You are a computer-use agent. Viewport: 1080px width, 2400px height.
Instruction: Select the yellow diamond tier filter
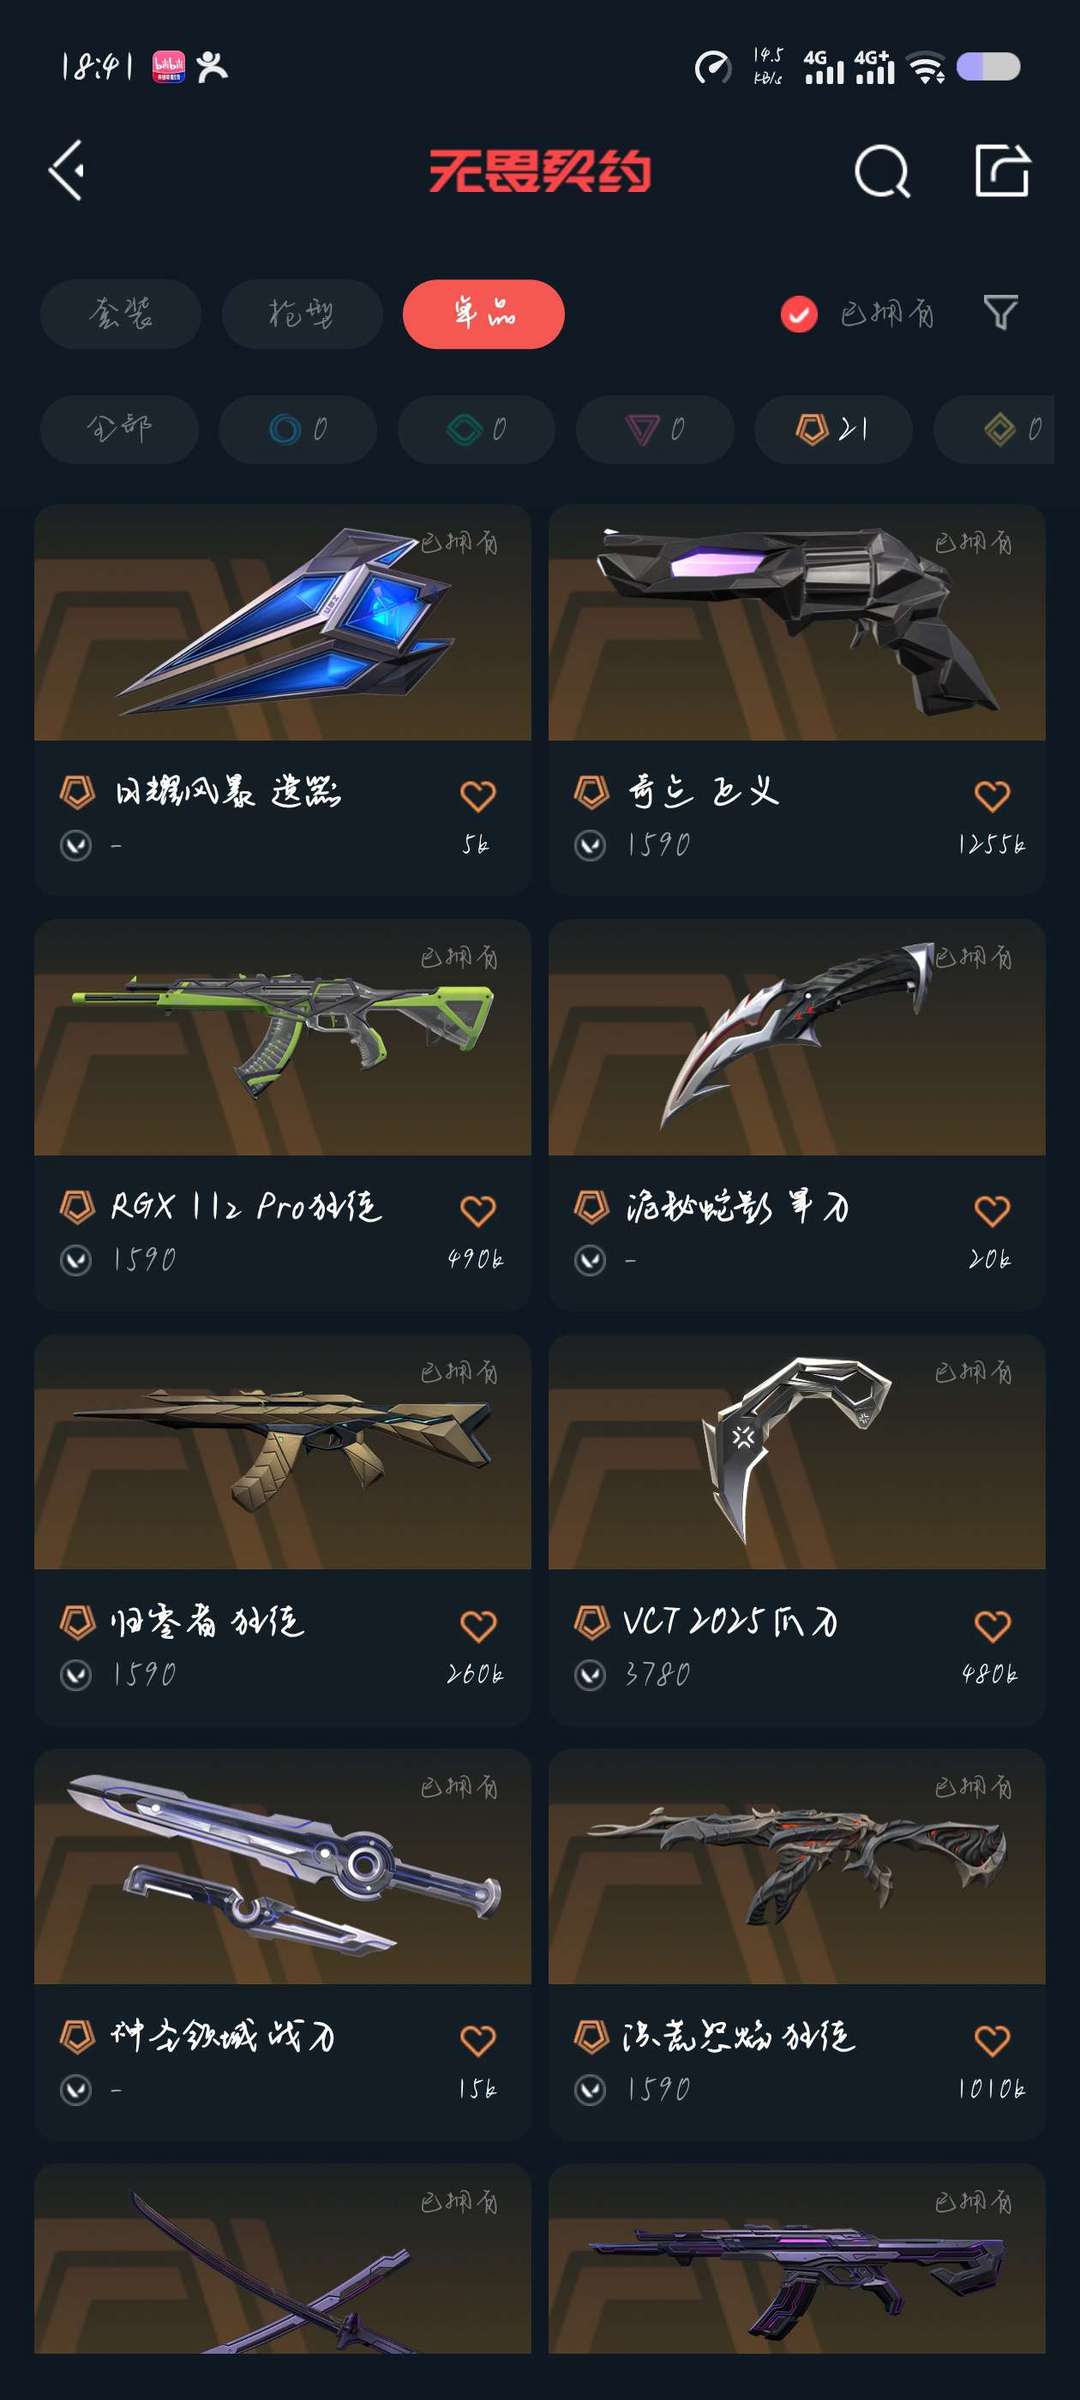pyautogui.click(x=994, y=429)
